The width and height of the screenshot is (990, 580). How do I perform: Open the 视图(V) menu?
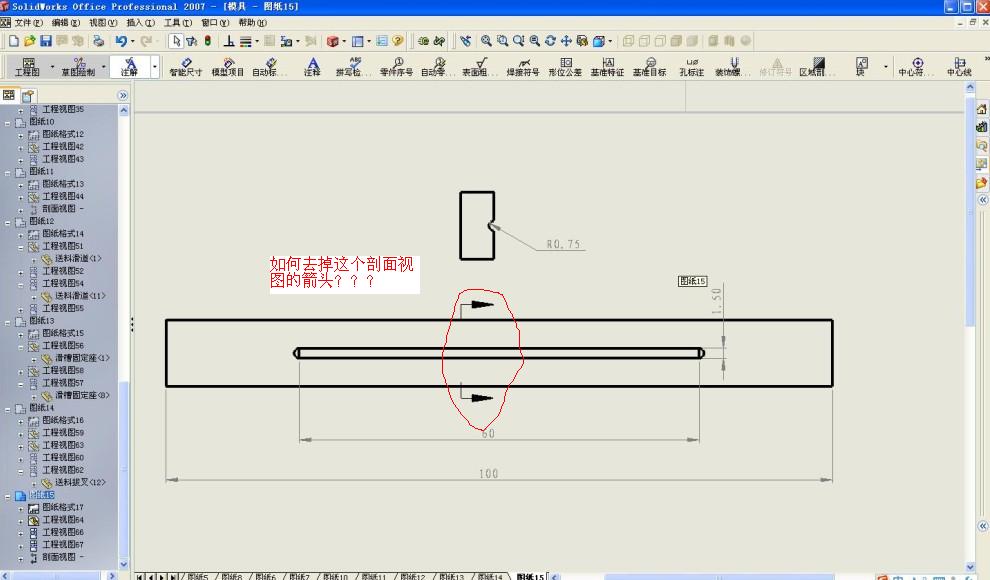(103, 23)
